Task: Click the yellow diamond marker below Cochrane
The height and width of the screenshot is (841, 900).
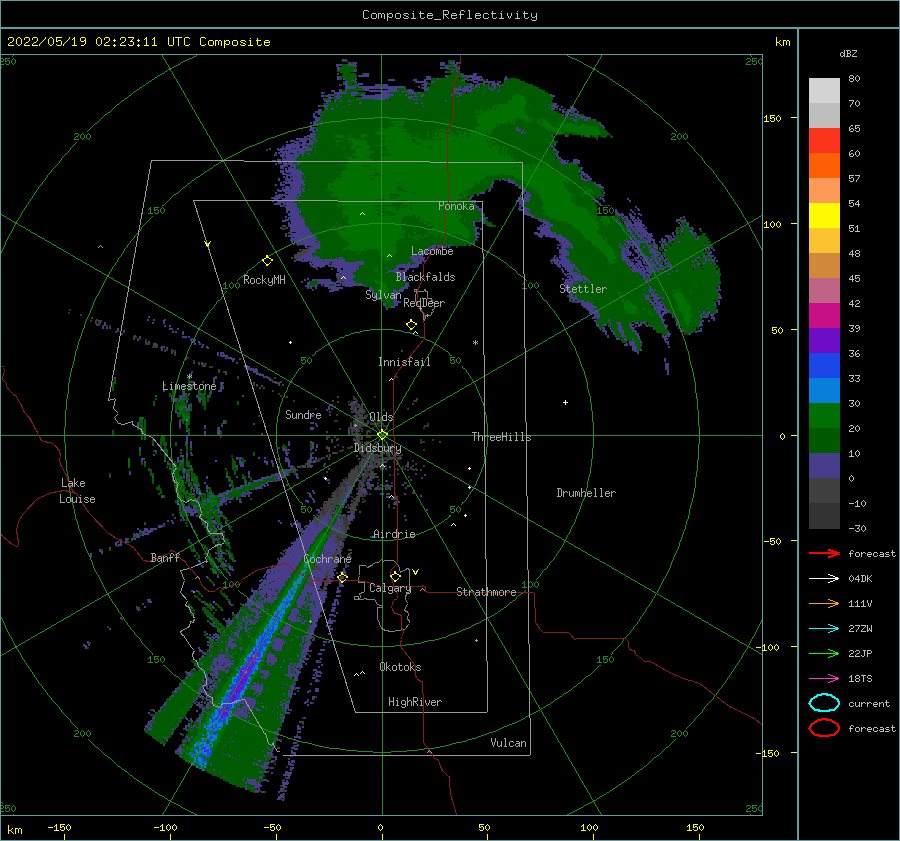Action: [342, 577]
